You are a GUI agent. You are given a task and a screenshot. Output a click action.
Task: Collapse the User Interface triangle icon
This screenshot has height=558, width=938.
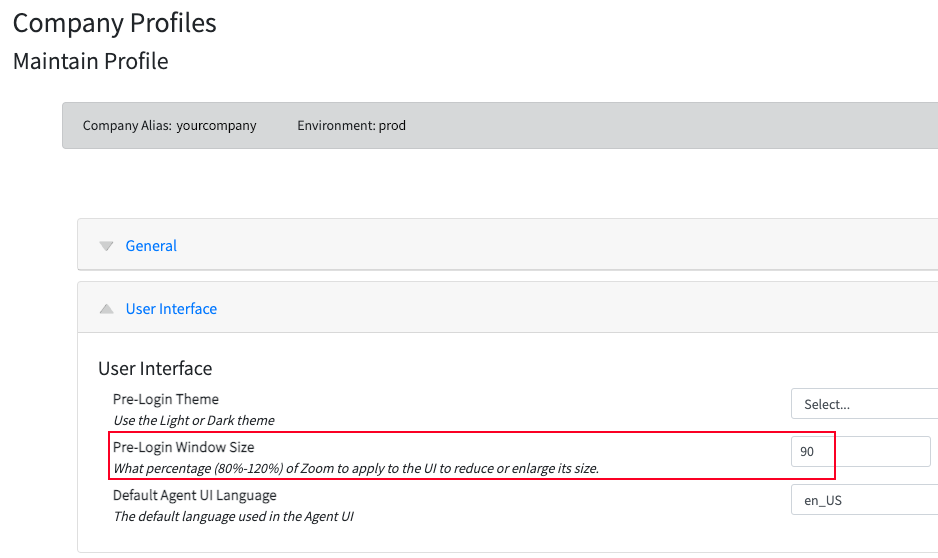[x=106, y=309]
